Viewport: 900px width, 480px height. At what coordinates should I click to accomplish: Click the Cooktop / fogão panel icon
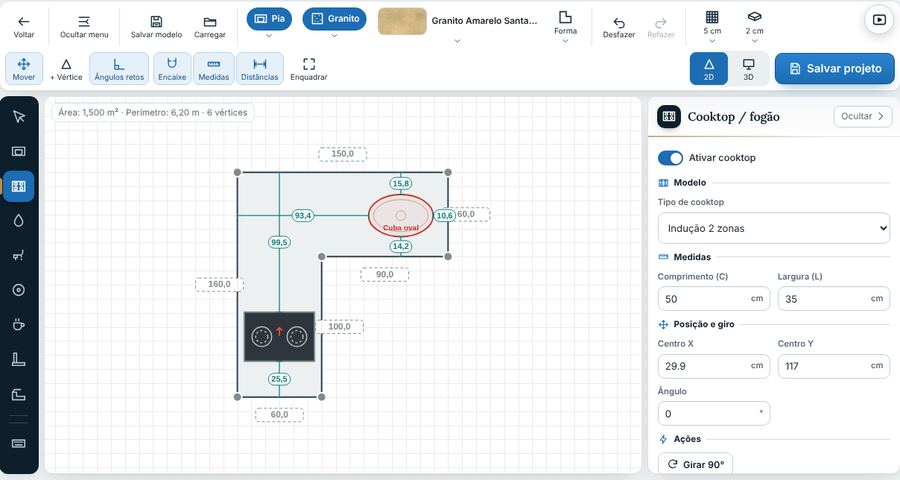coord(669,117)
